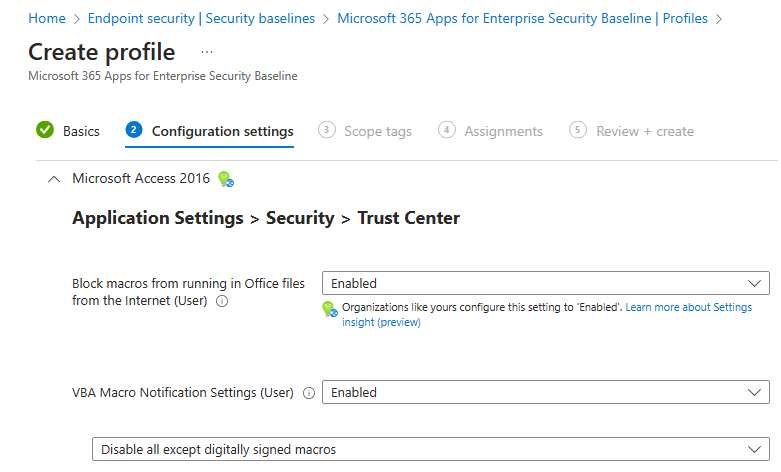Click info icon next to Block macros setting

(x=222, y=301)
